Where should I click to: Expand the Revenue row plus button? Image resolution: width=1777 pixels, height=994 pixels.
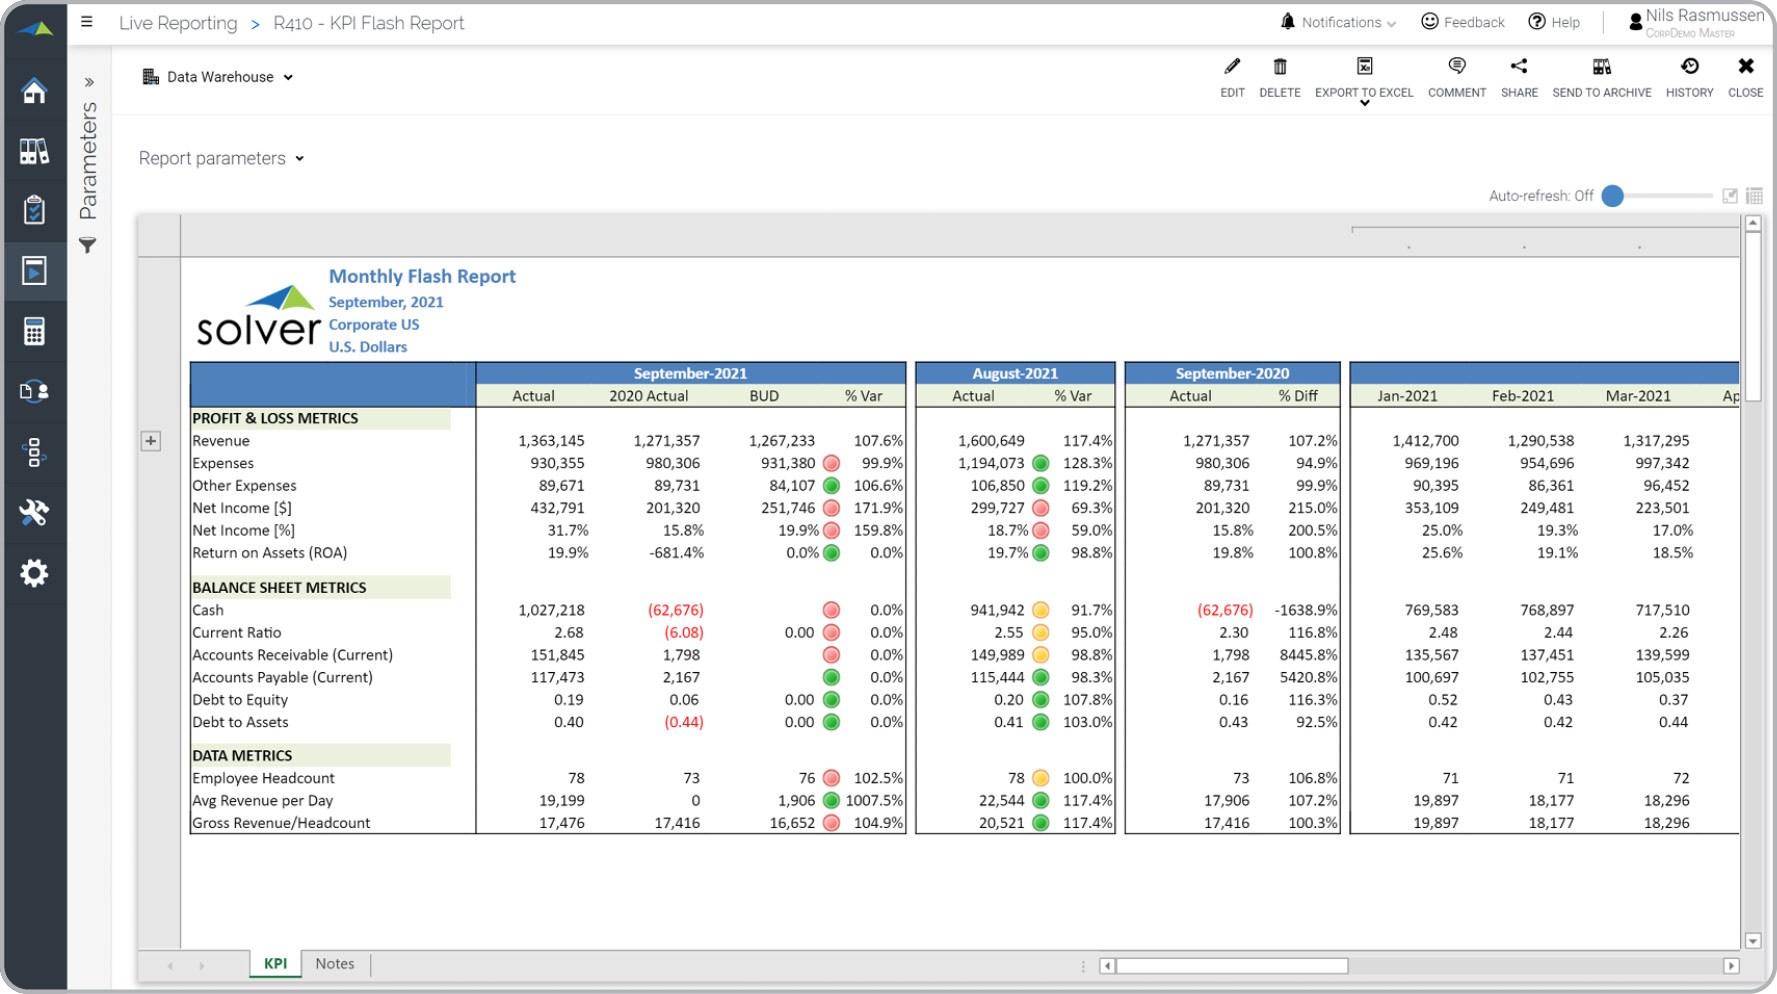pyautogui.click(x=151, y=441)
